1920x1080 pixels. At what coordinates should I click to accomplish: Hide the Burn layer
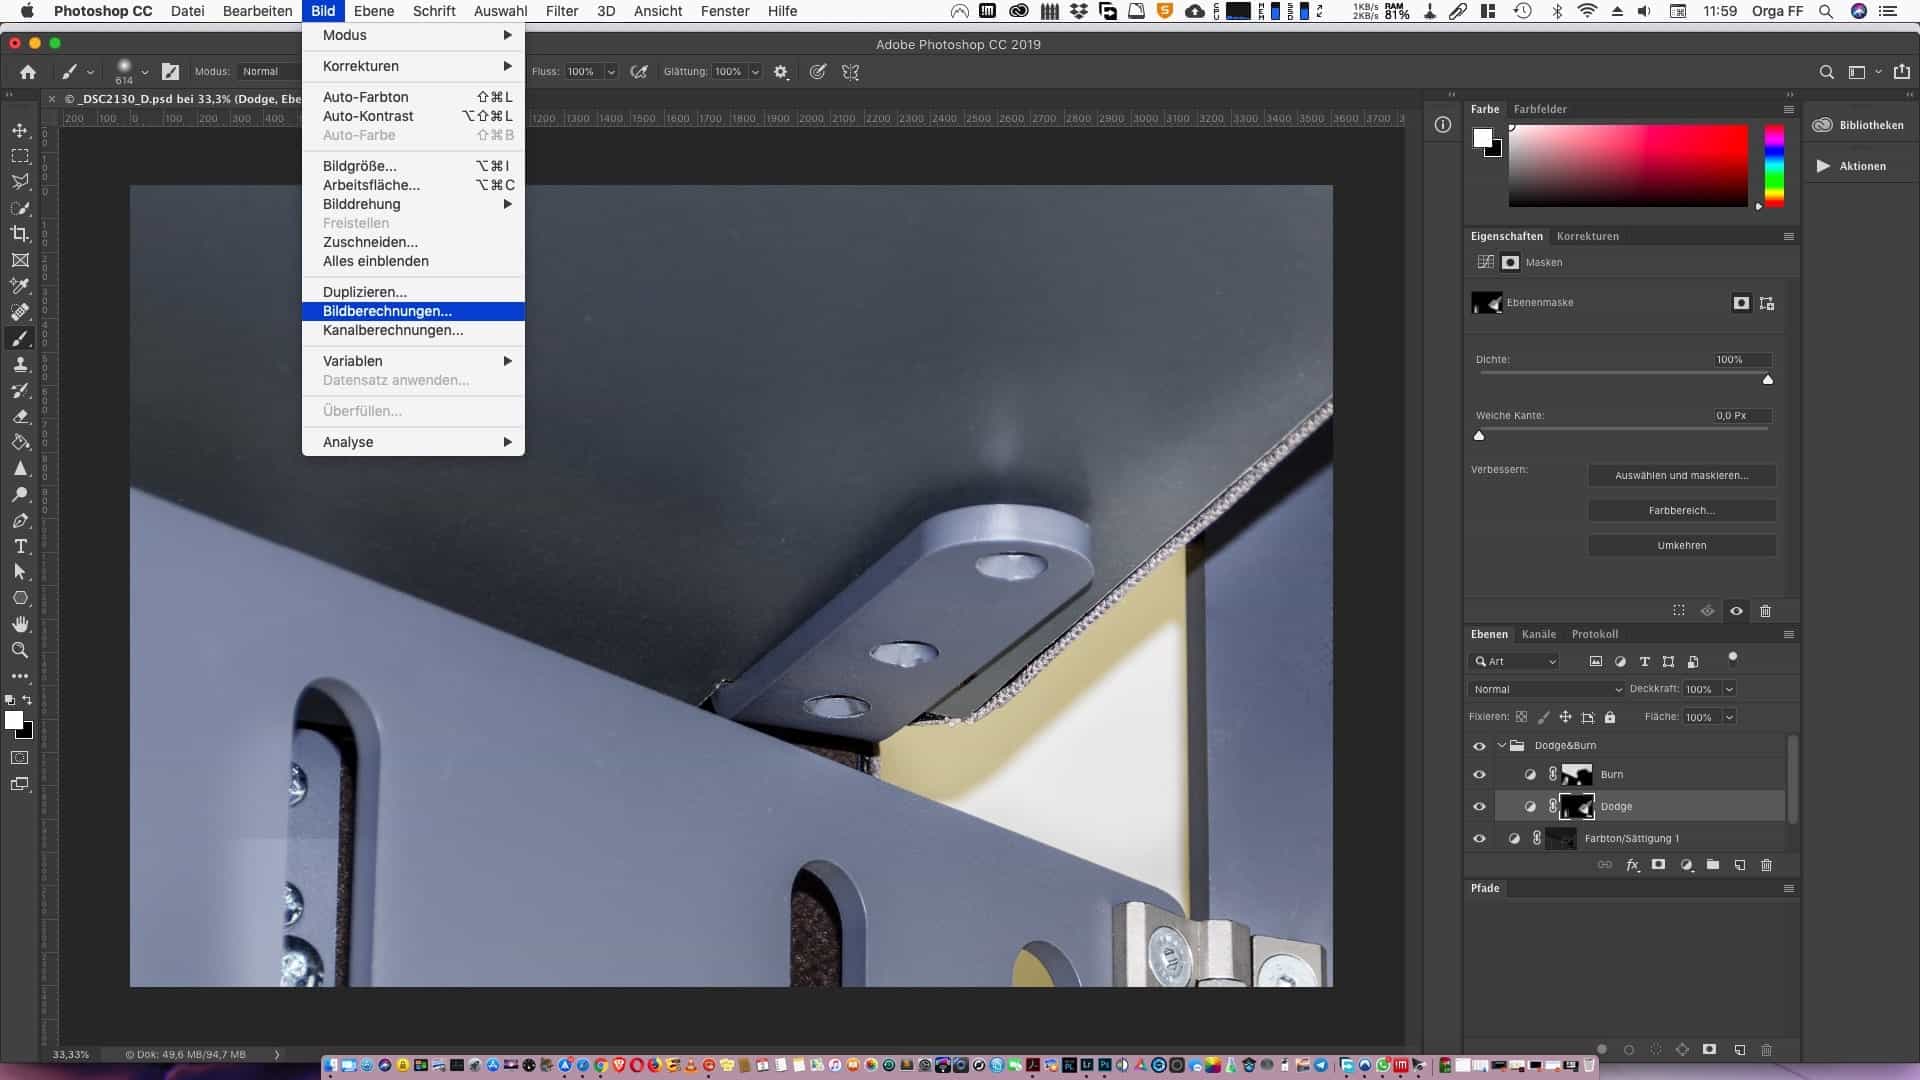click(x=1479, y=775)
